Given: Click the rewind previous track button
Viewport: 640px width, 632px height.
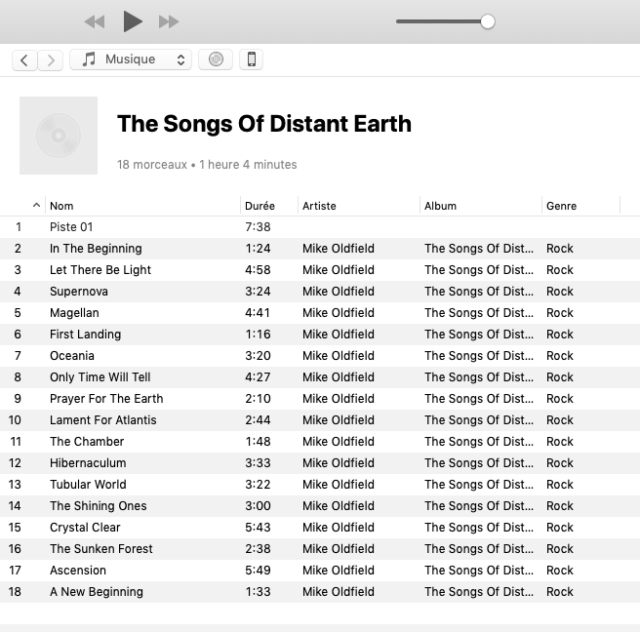Looking at the screenshot, I should pos(95,22).
